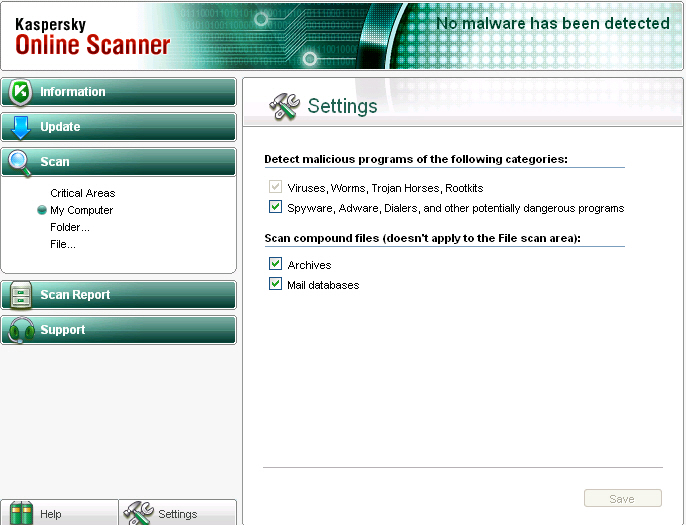Uncheck the Mail databases checkbox
The height and width of the screenshot is (525, 686).
pyautogui.click(x=275, y=284)
